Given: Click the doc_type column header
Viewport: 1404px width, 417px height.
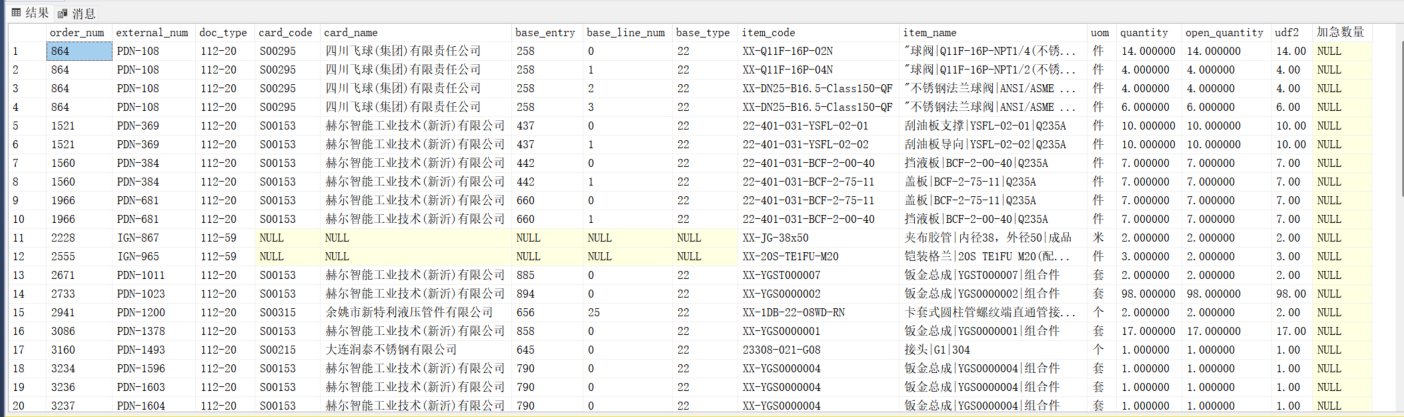Looking at the screenshot, I should (x=225, y=32).
